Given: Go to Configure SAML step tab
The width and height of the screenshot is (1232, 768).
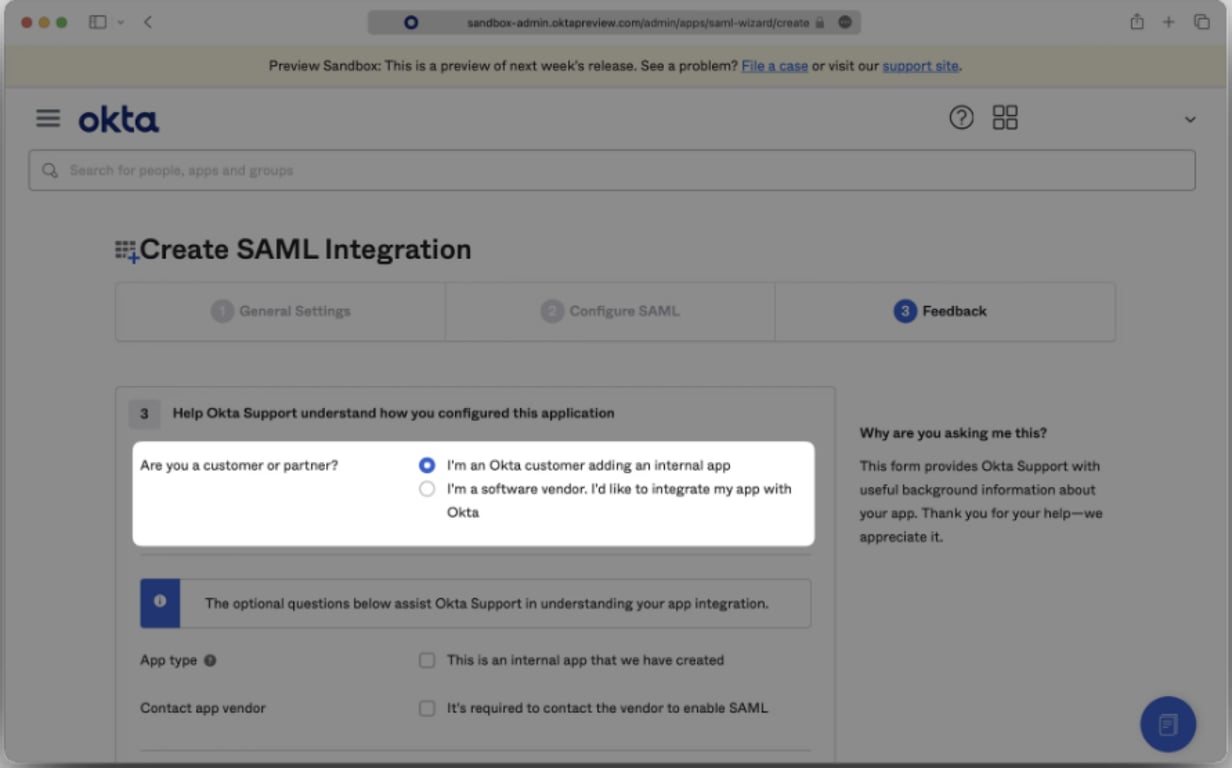Looking at the screenshot, I should click(x=610, y=311).
